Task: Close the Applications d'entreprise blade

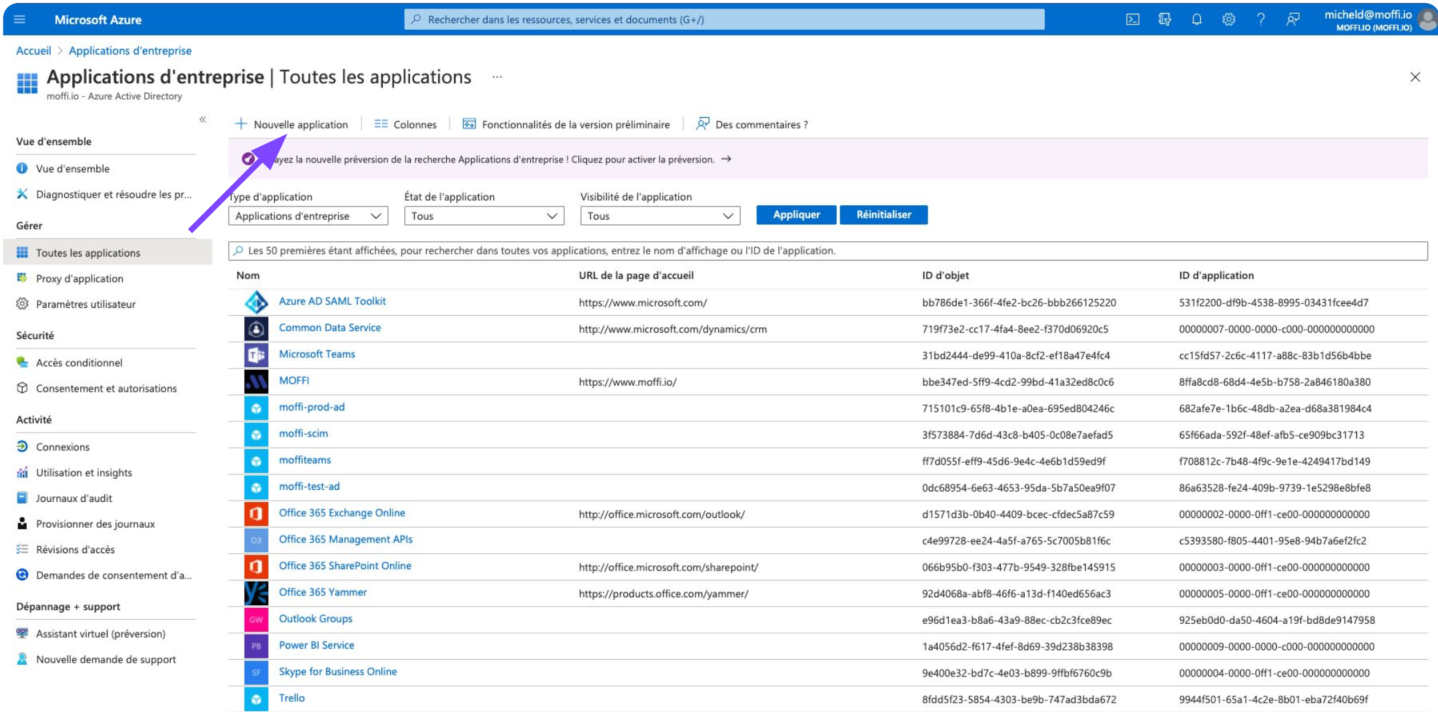Action: pos(1415,77)
